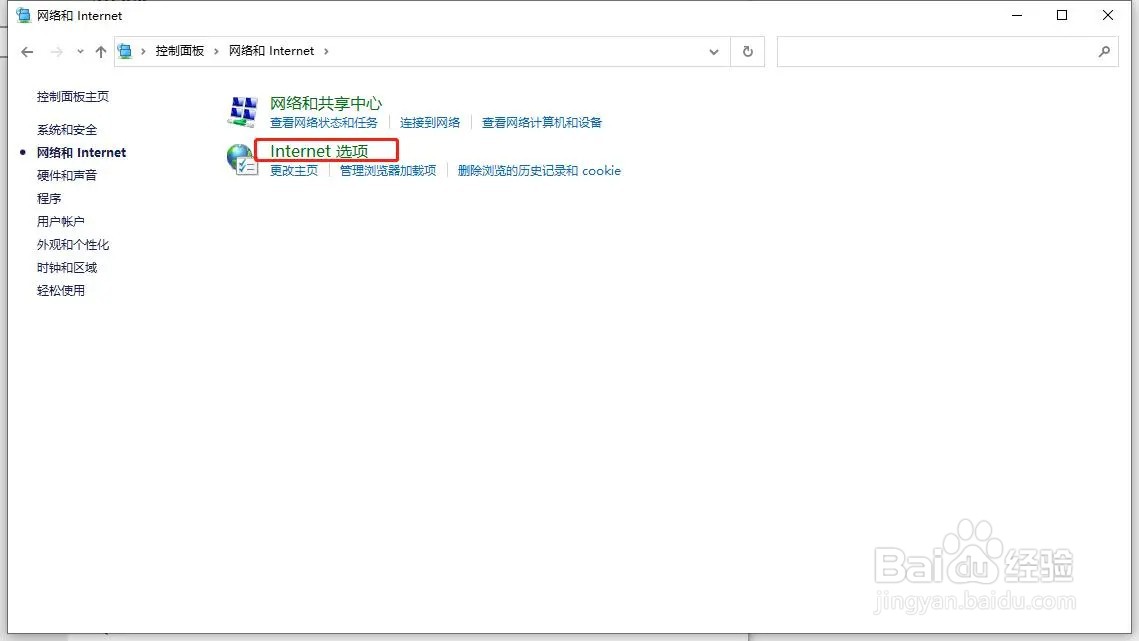Click 更改主页 link

[294, 171]
